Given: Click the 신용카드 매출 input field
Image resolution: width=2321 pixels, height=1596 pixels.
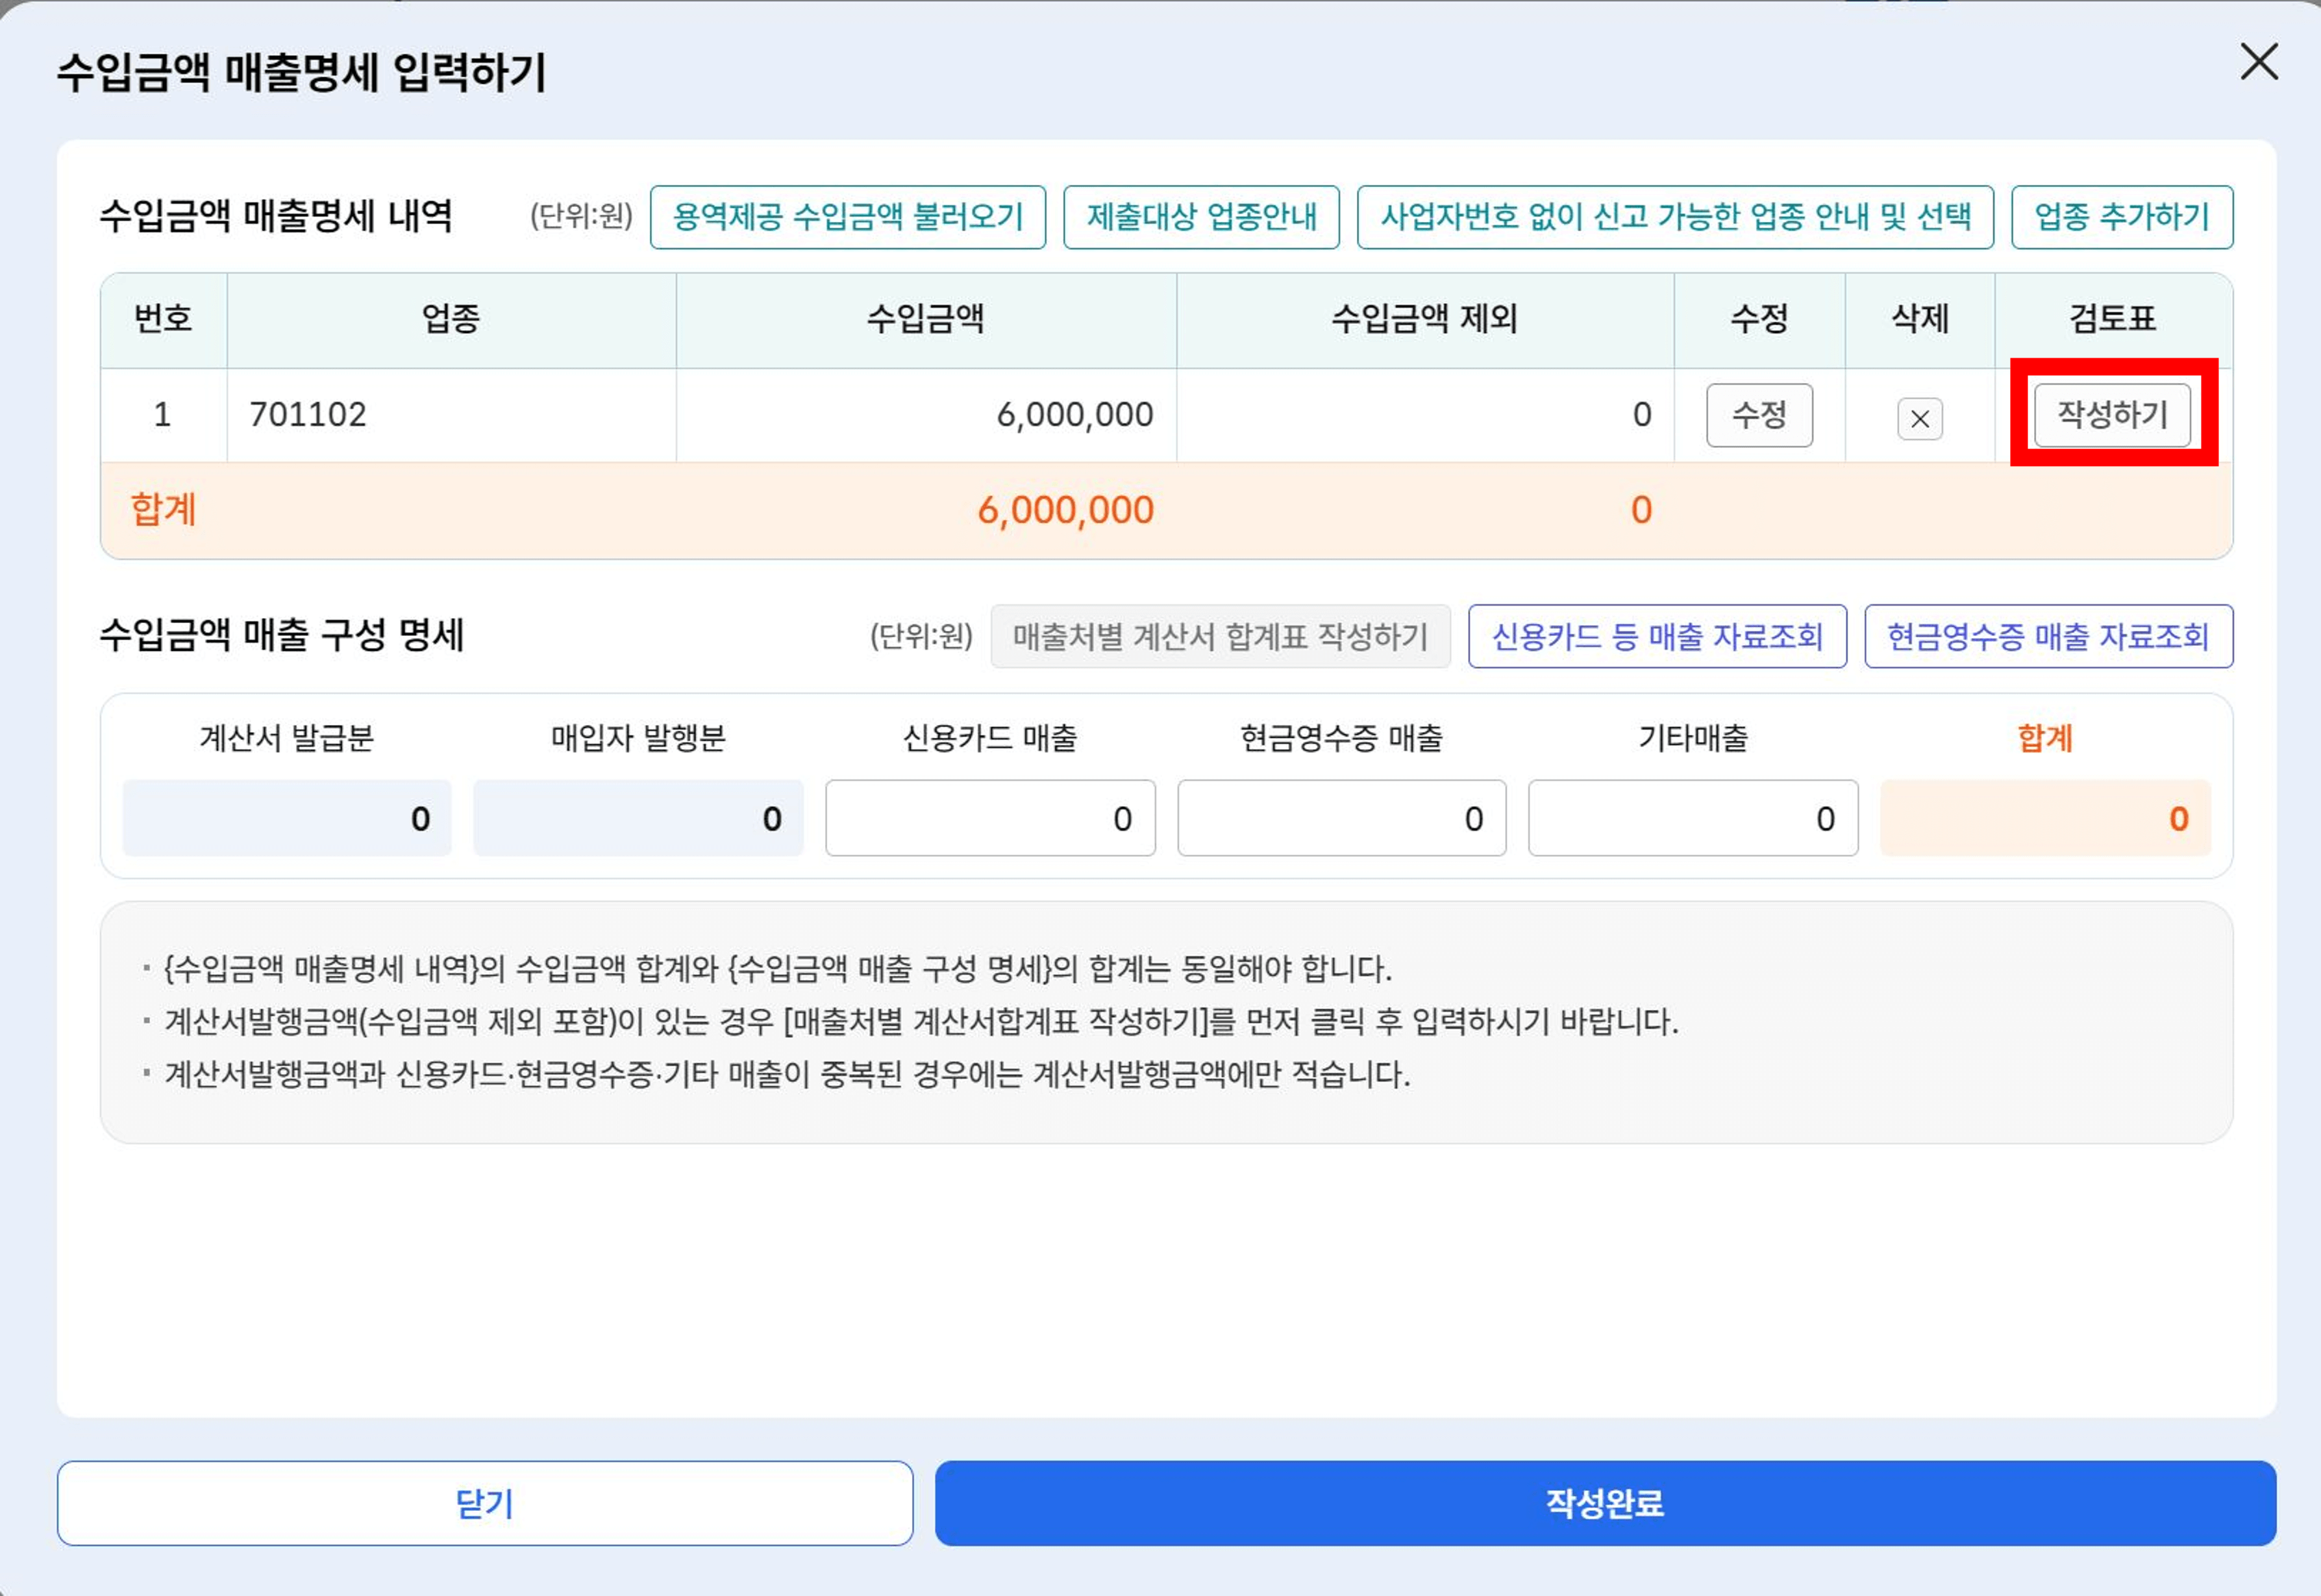Looking at the screenshot, I should point(990,818).
